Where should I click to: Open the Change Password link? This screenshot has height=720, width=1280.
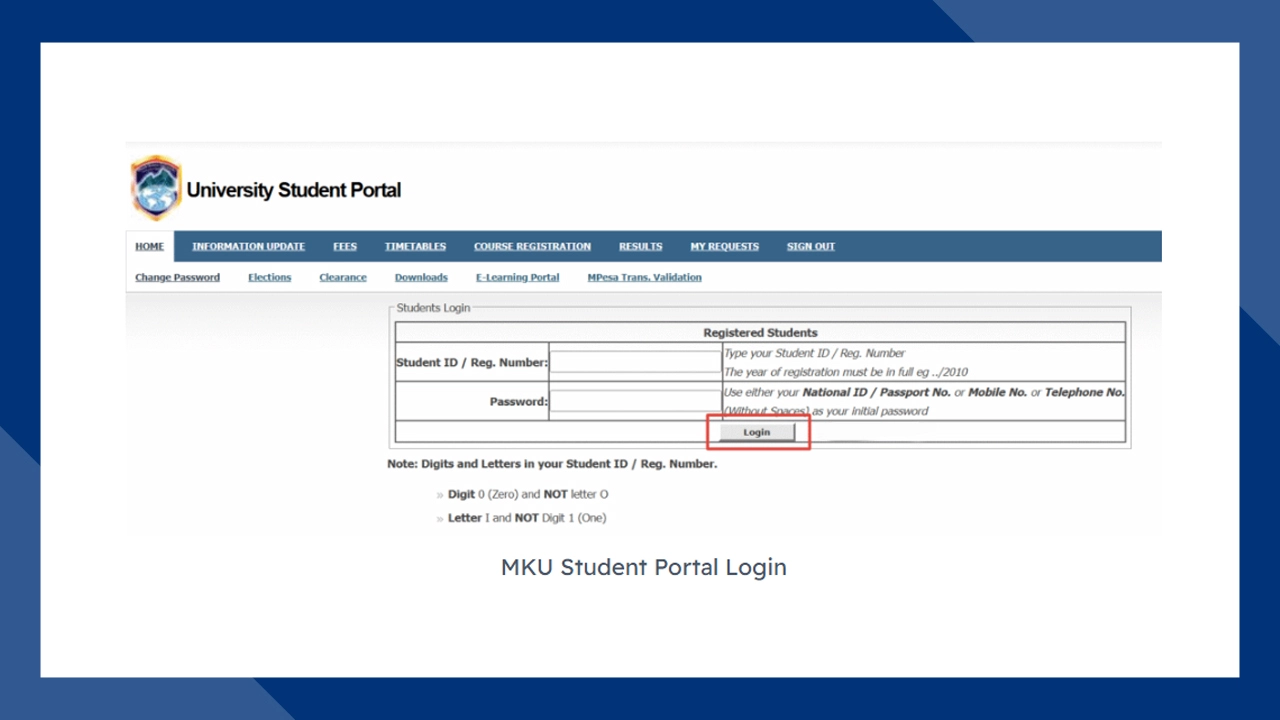coord(177,277)
